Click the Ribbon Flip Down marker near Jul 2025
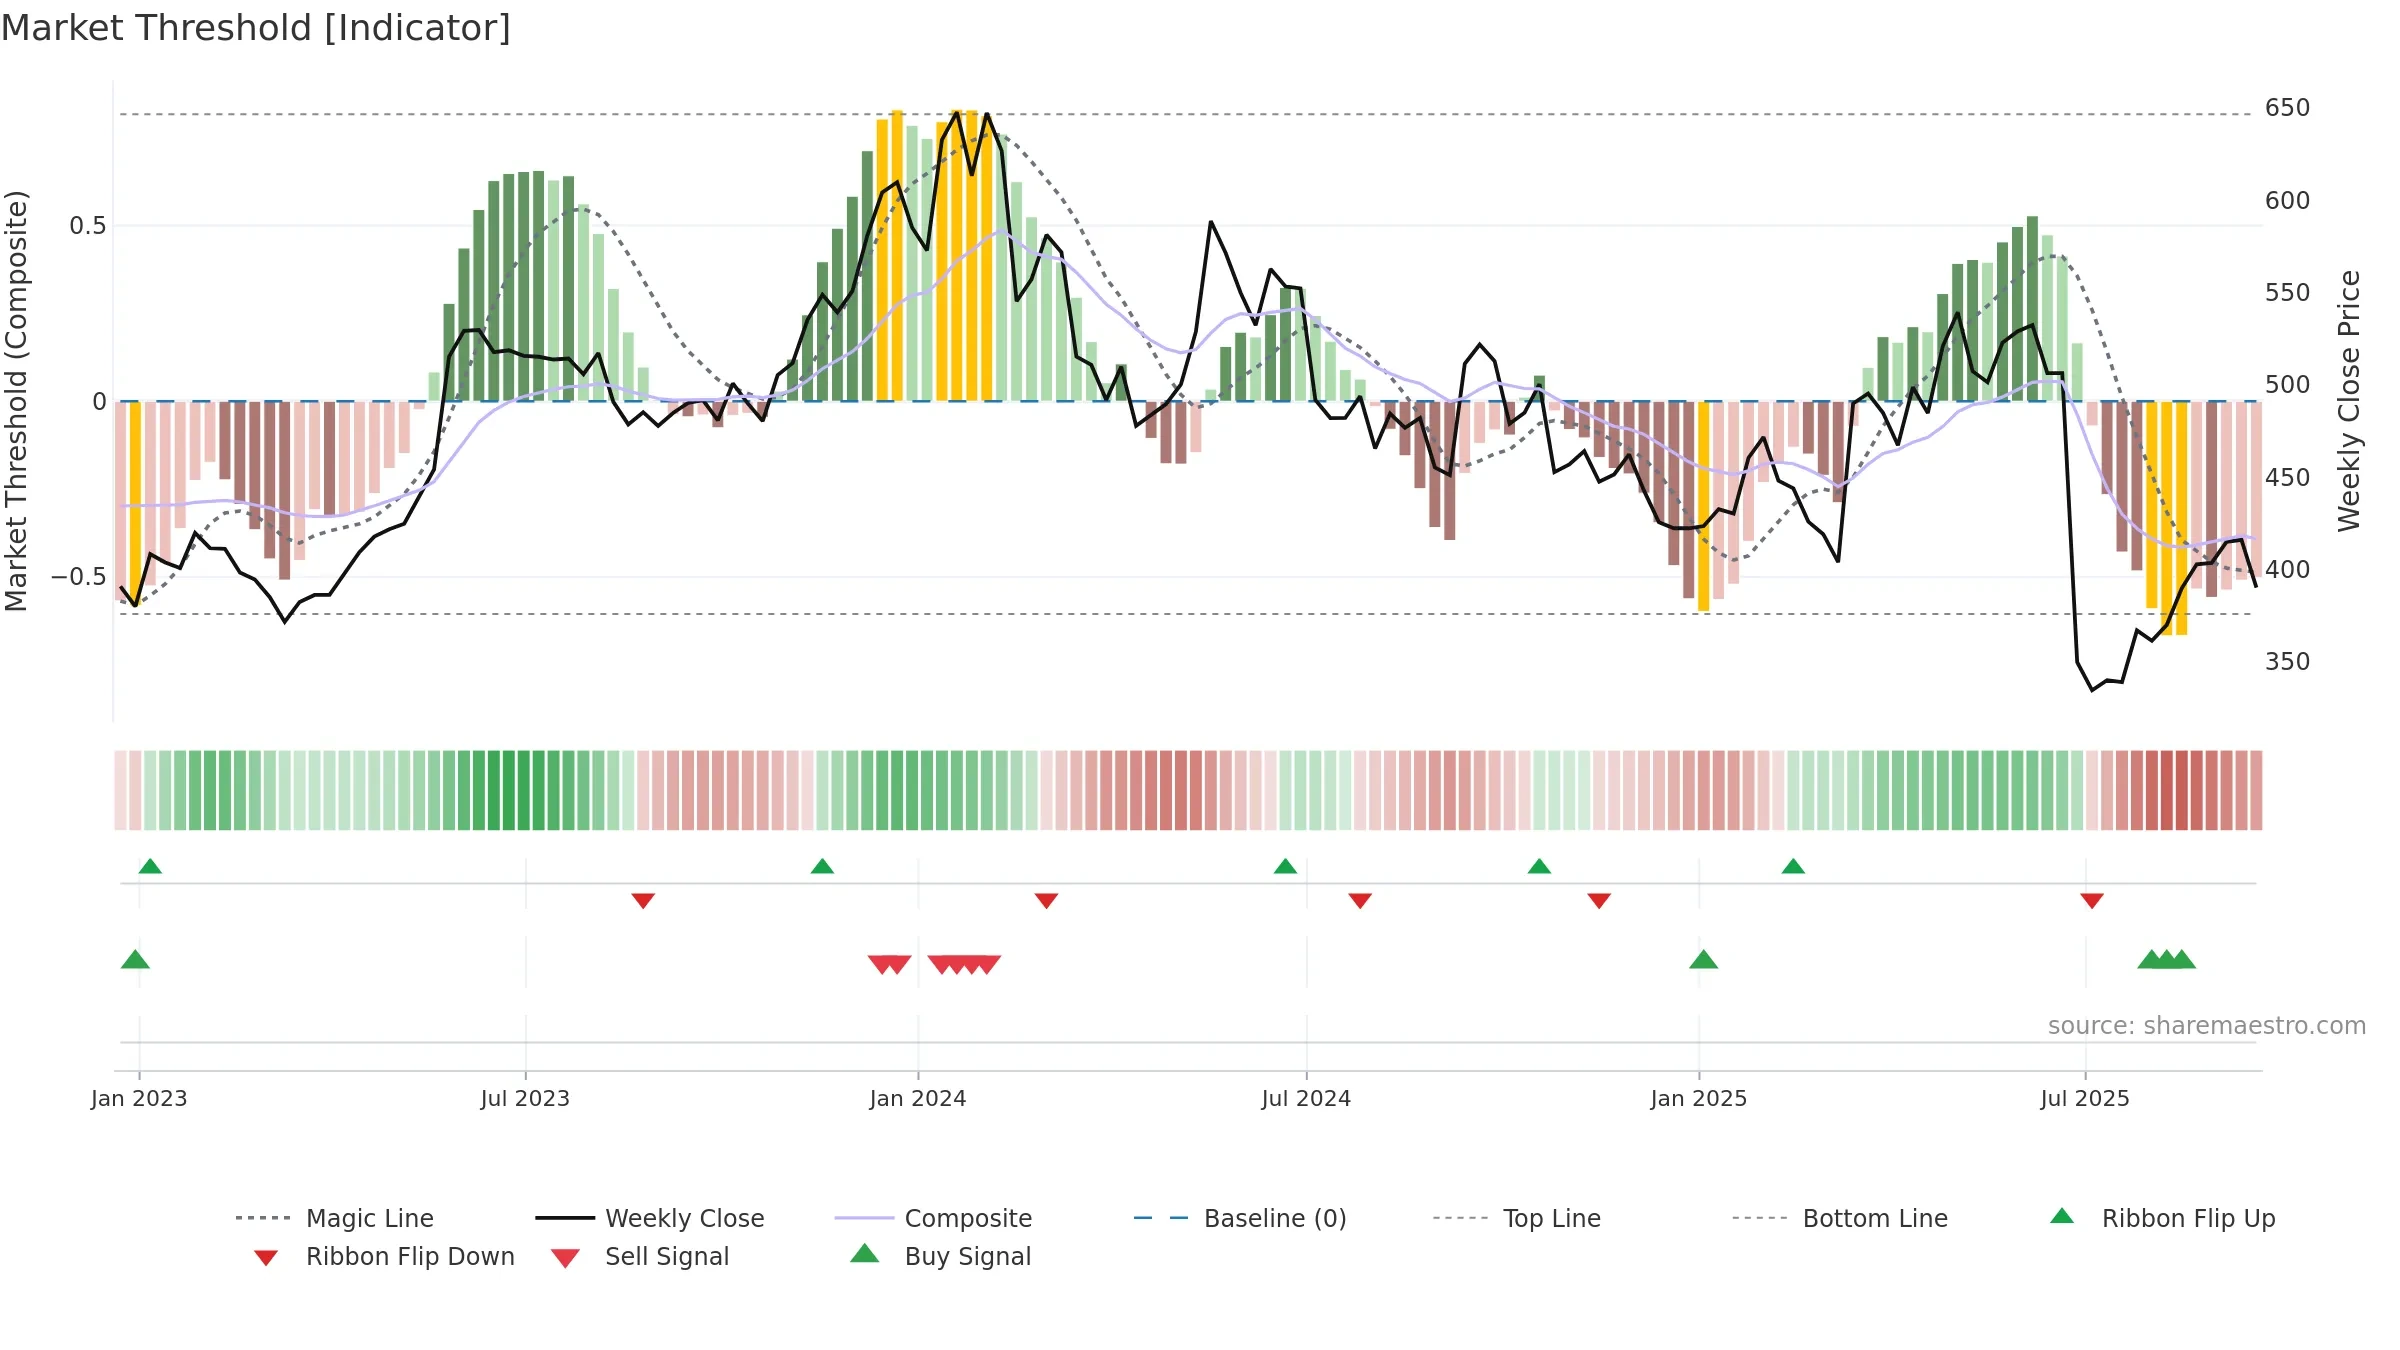This screenshot has height=1350, width=2400. pyautogui.click(x=2092, y=901)
